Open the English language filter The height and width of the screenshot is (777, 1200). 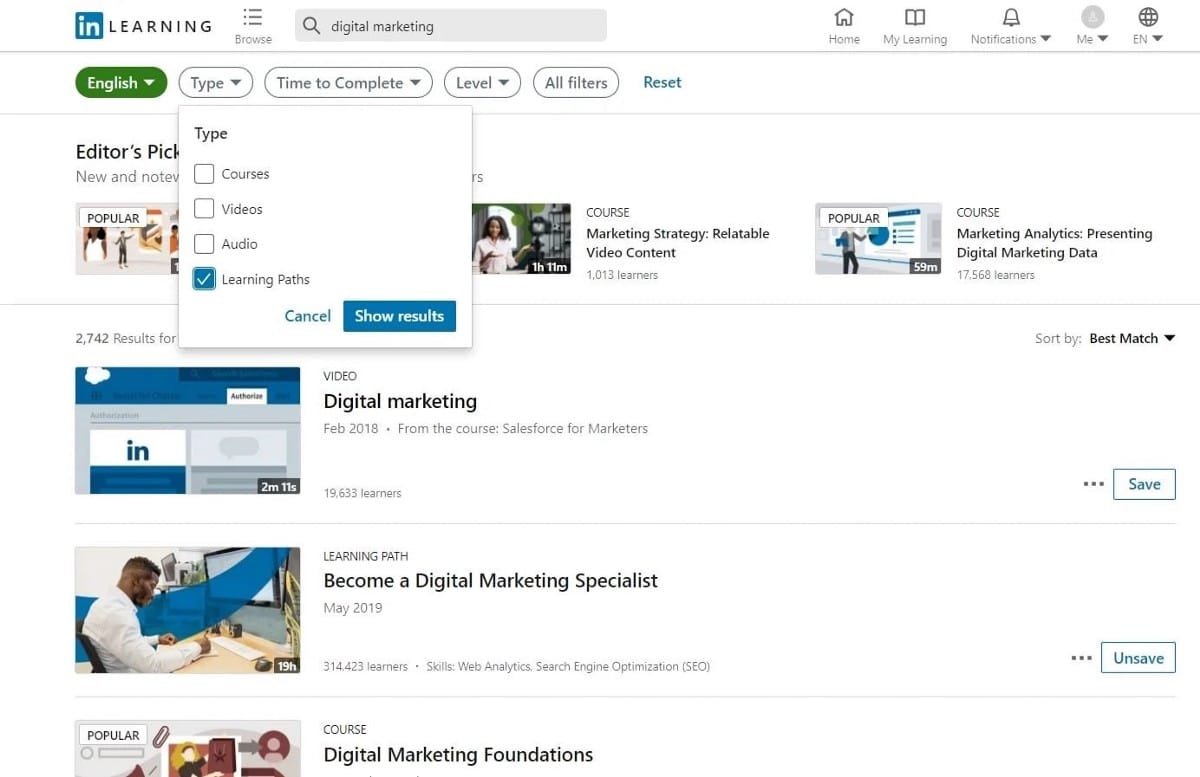[120, 82]
